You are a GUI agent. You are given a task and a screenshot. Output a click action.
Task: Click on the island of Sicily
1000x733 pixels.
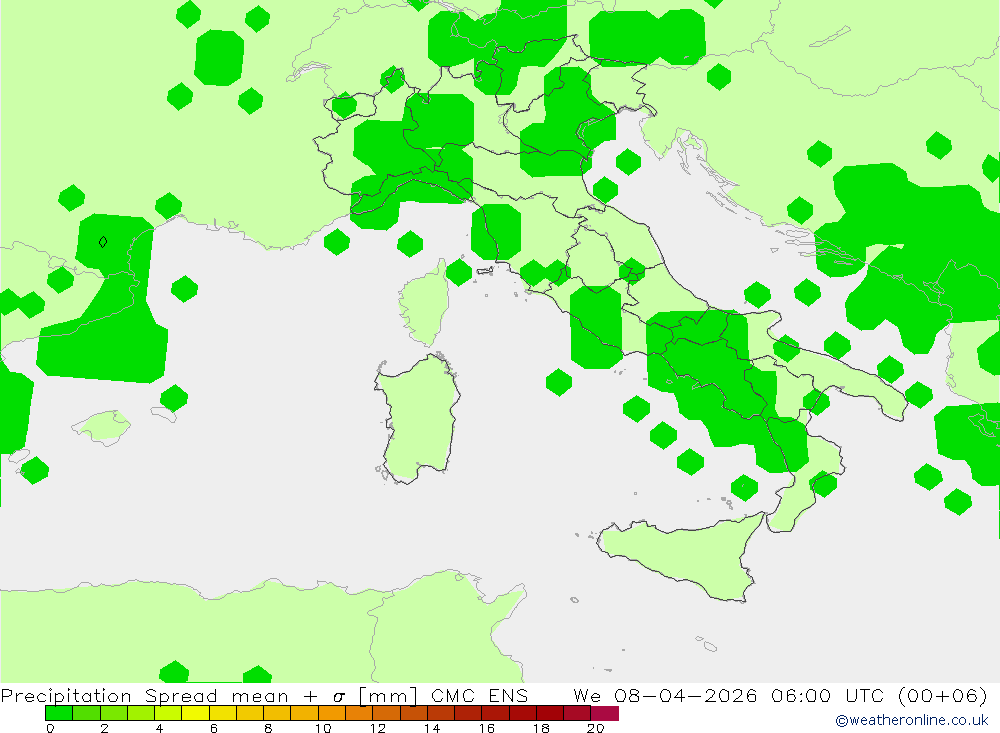tap(686, 552)
